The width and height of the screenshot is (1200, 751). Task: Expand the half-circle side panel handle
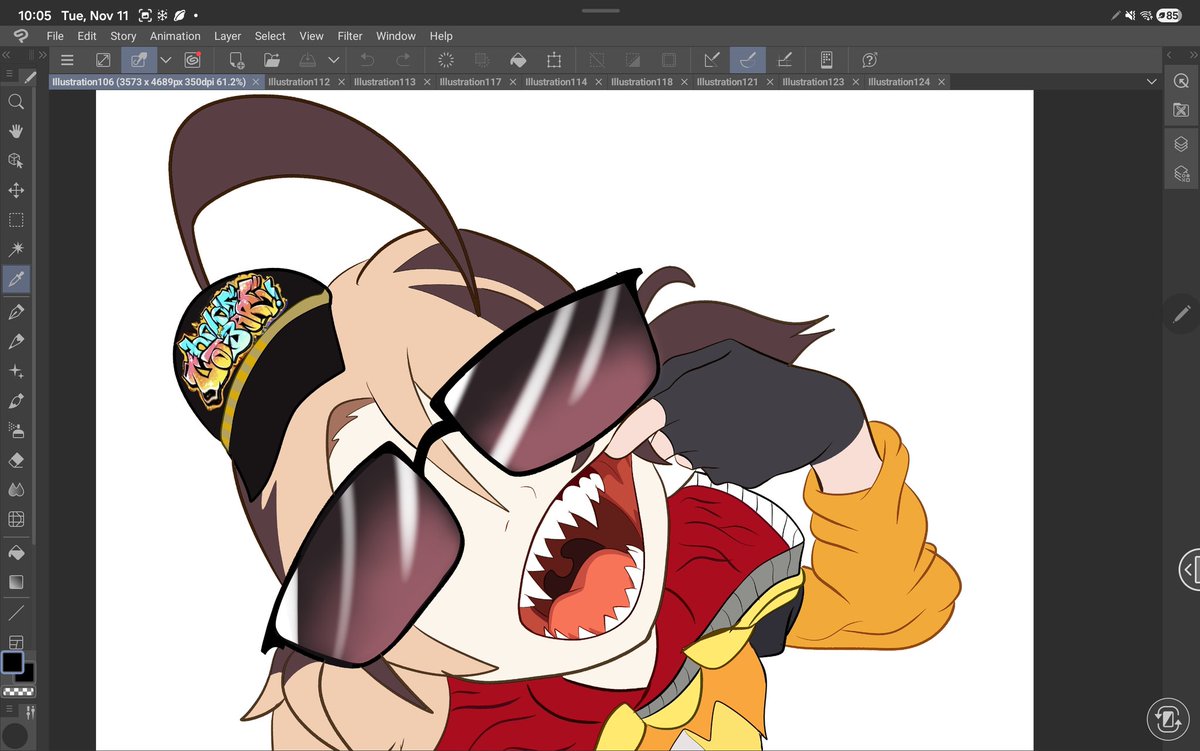tap(1189, 570)
